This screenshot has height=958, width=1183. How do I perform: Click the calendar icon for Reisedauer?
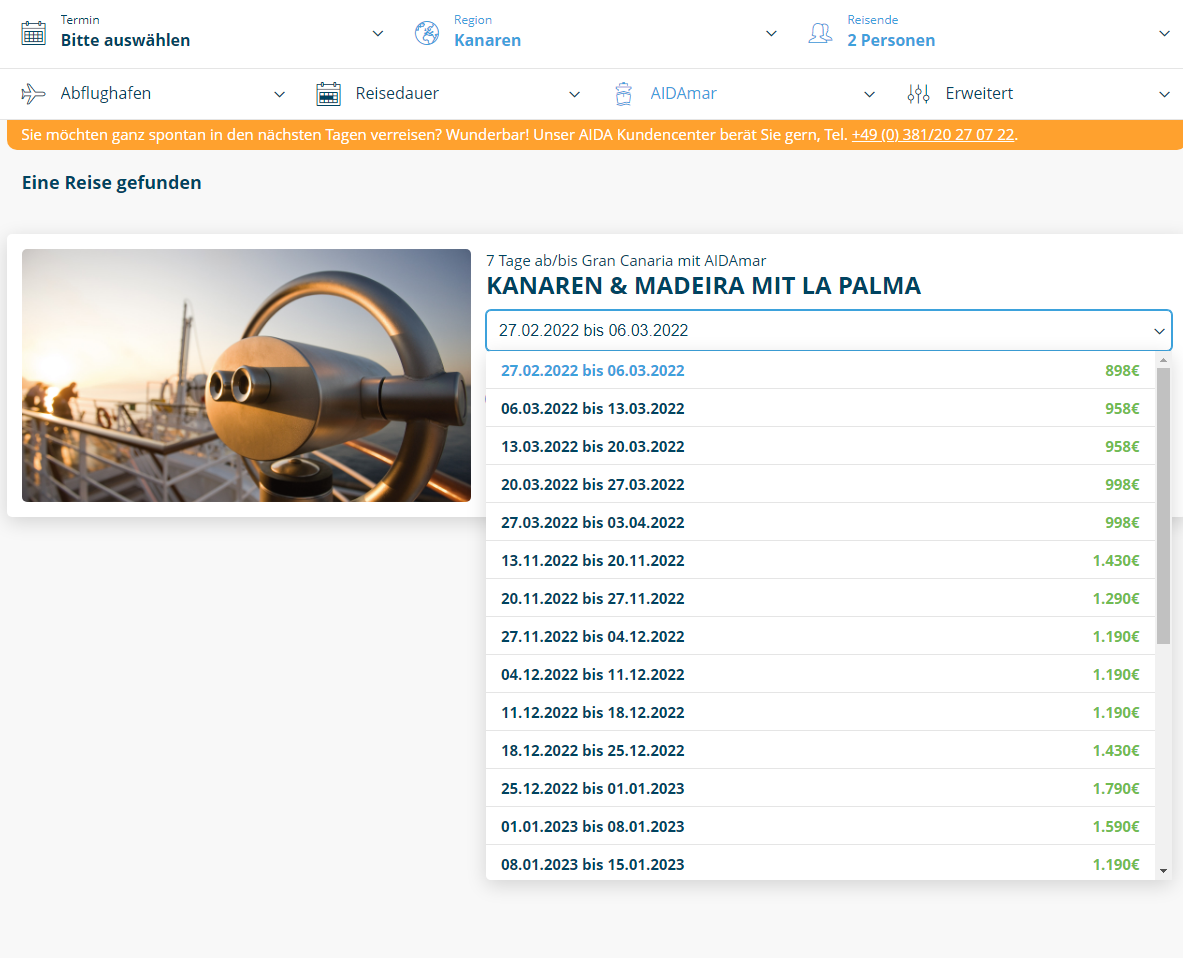click(328, 94)
